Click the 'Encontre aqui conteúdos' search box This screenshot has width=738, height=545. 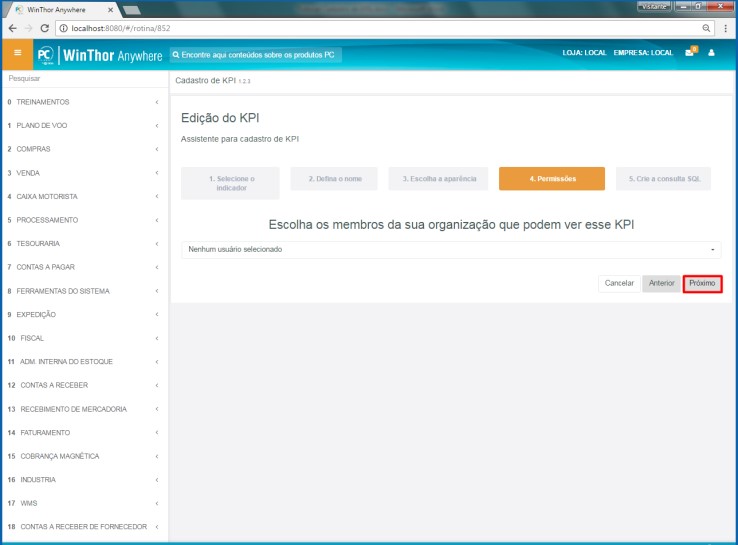[256, 55]
